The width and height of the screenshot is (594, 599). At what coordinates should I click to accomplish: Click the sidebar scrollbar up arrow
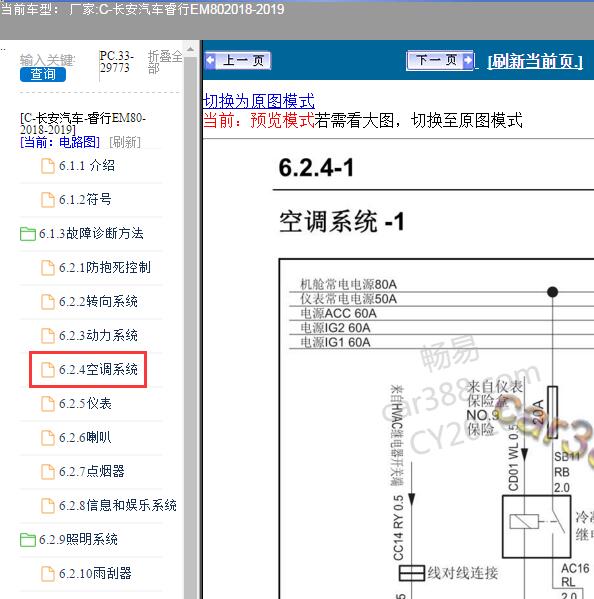click(x=190, y=49)
